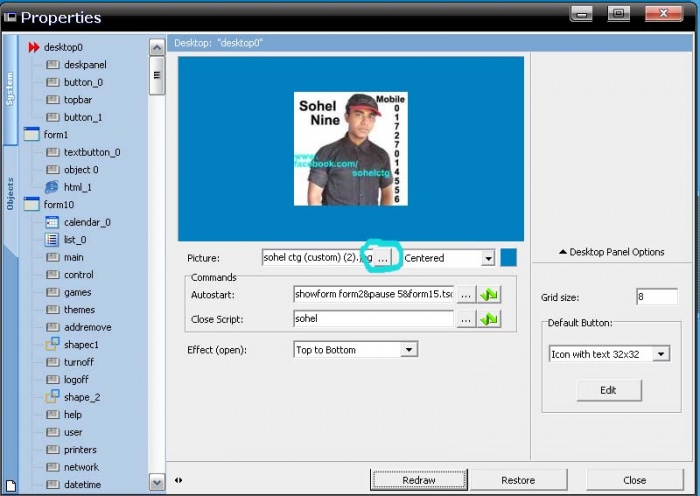The height and width of the screenshot is (496, 700).
Task: Click the tree scrollbar thumb
Action: 157,75
